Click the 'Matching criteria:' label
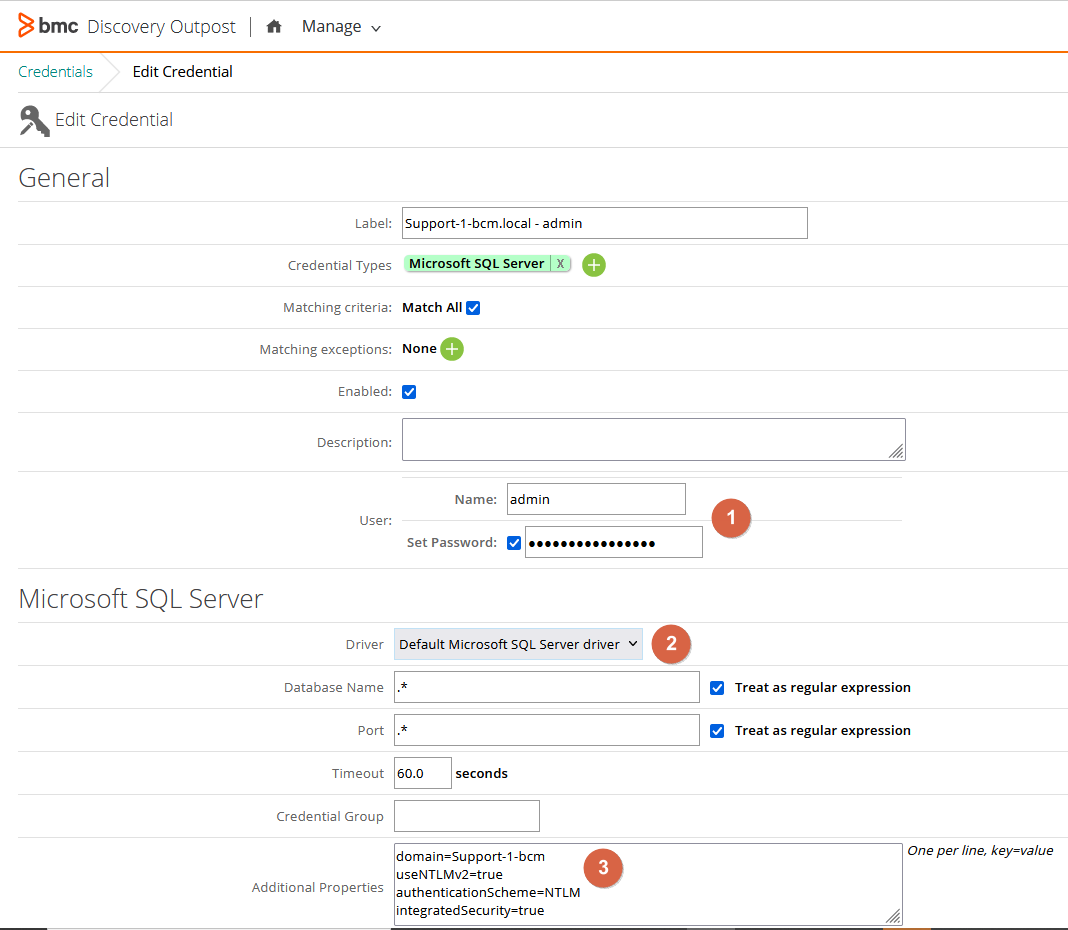This screenshot has width=1068, height=930. [338, 308]
